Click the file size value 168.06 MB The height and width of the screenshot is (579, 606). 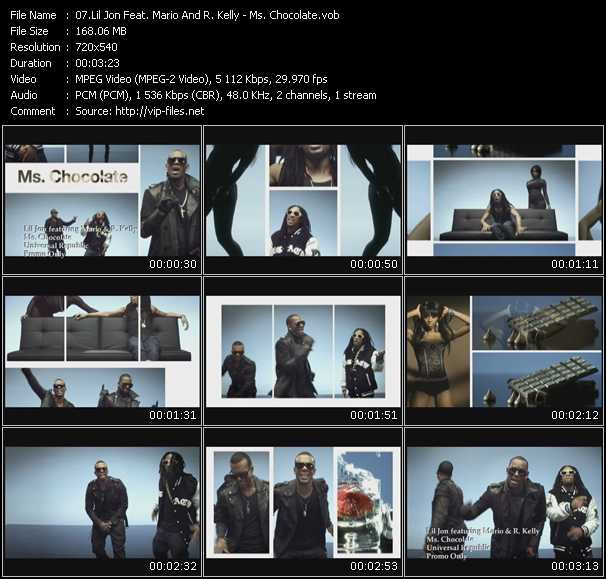pos(101,31)
